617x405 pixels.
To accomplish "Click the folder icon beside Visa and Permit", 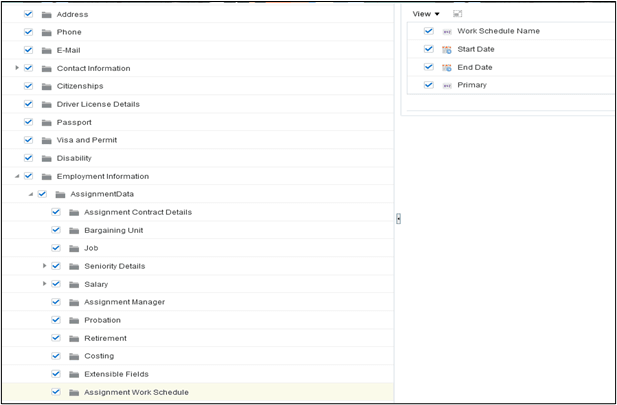I will coord(47,140).
